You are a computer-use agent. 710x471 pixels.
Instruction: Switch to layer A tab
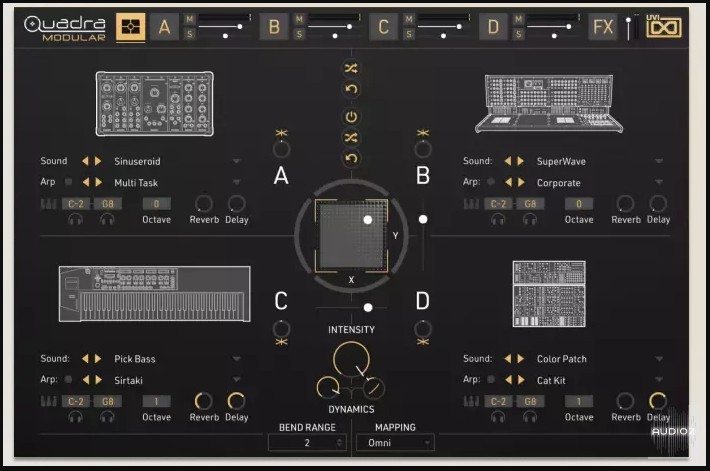coord(164,27)
